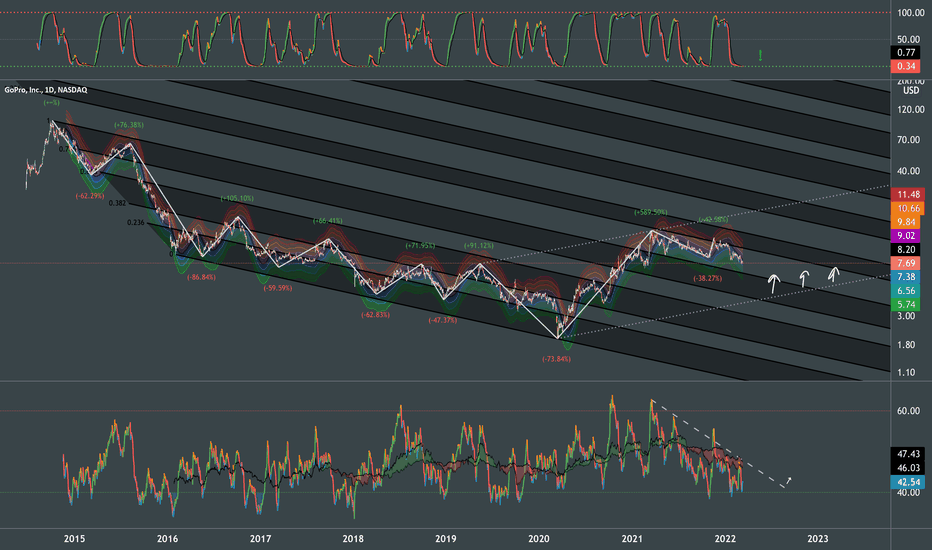Click the 2017 year label on time axis
This screenshot has height=550, width=932.
pyautogui.click(x=260, y=539)
